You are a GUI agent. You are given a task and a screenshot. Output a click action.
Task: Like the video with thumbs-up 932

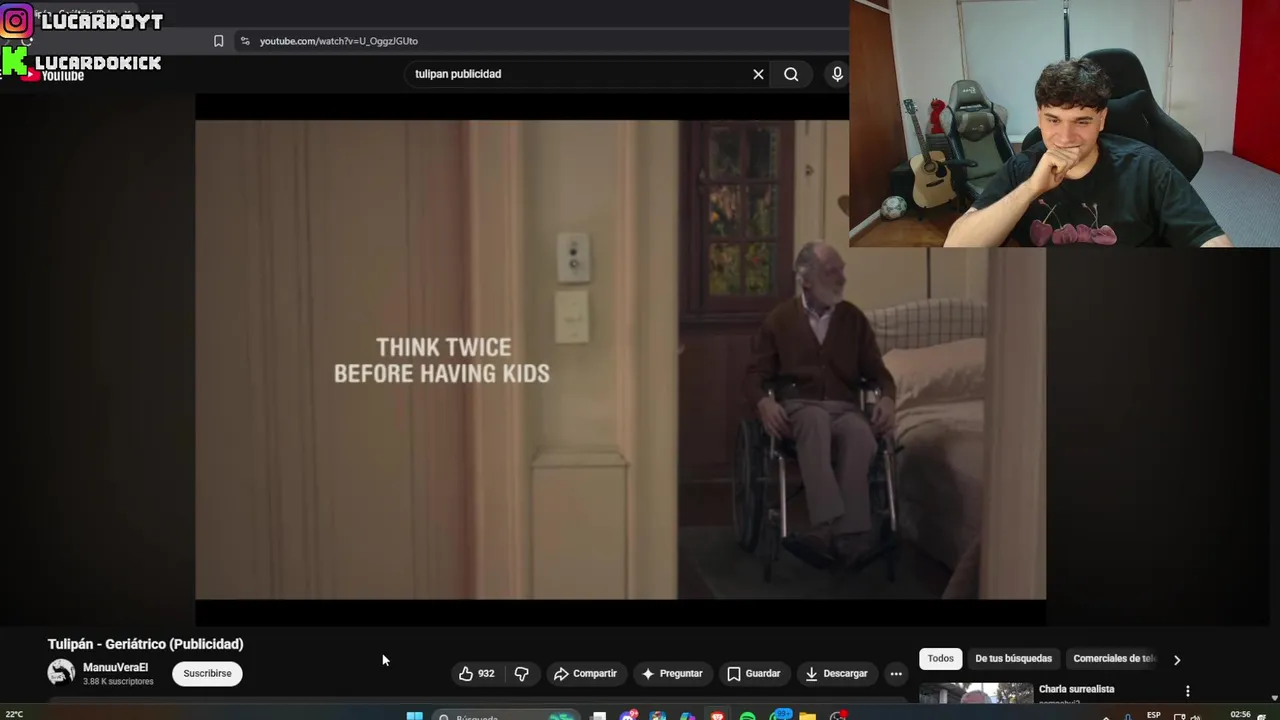point(476,674)
